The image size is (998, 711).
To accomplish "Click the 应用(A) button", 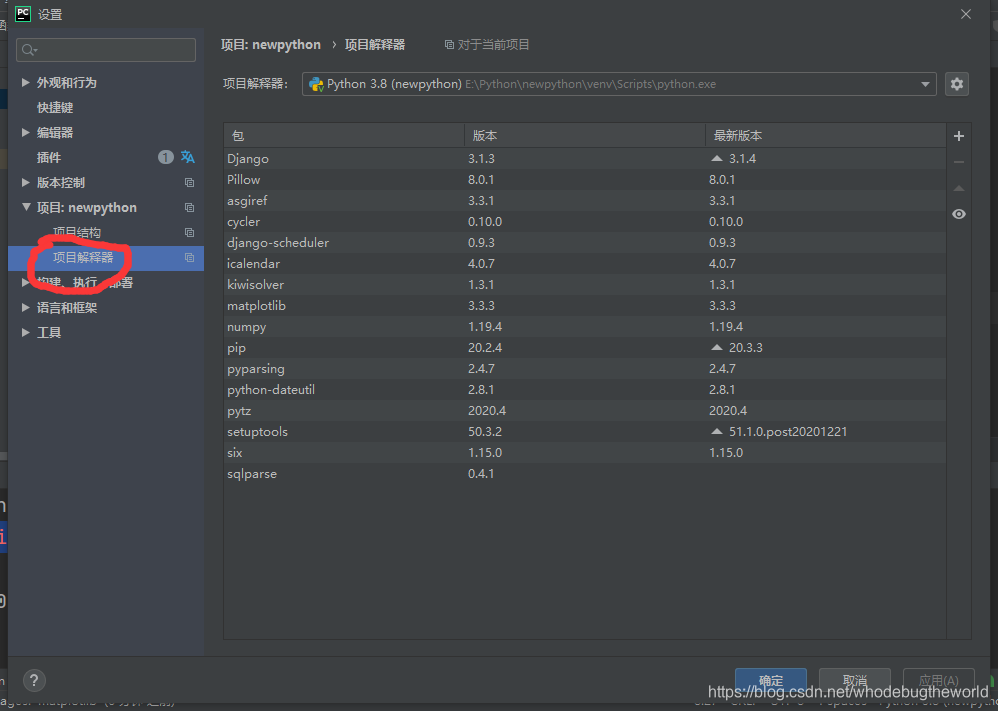I will (938, 680).
